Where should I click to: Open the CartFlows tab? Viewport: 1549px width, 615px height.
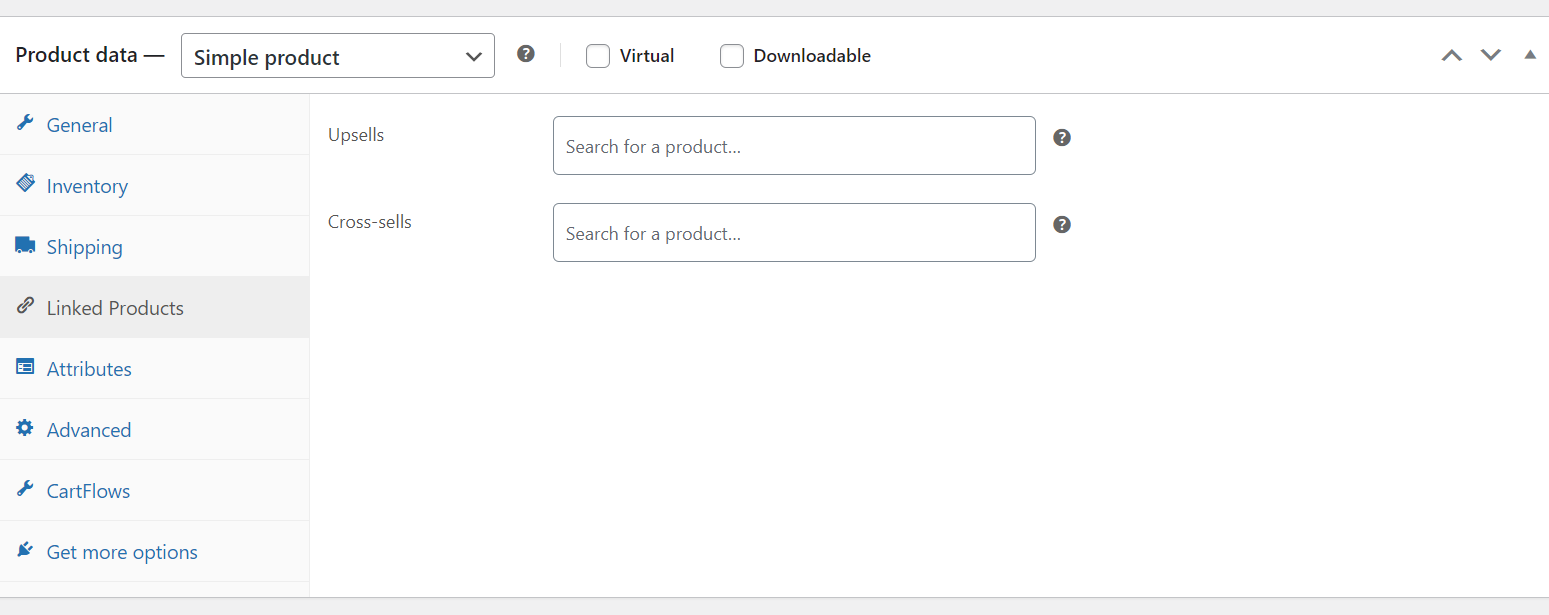pos(88,490)
